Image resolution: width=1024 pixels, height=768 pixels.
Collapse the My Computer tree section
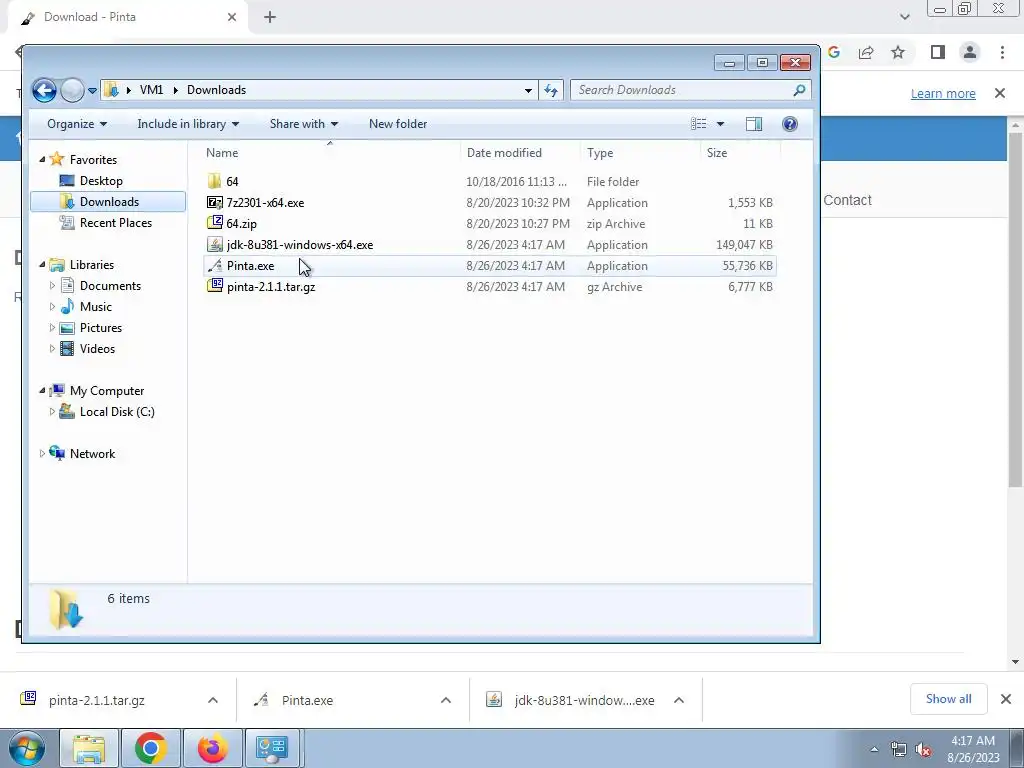[x=42, y=391]
